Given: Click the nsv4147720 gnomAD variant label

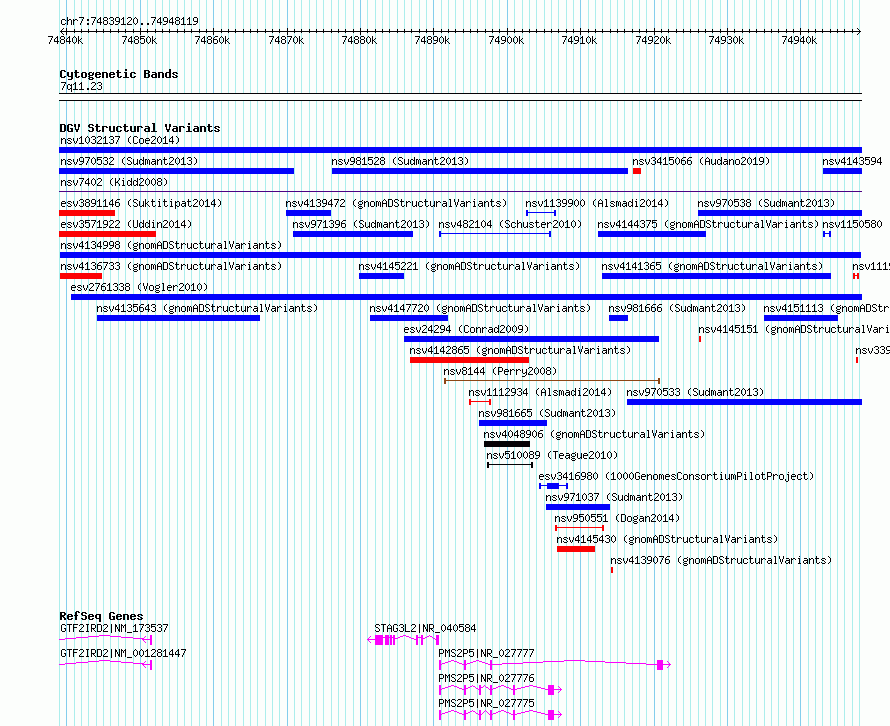Looking at the screenshot, I should [480, 308].
